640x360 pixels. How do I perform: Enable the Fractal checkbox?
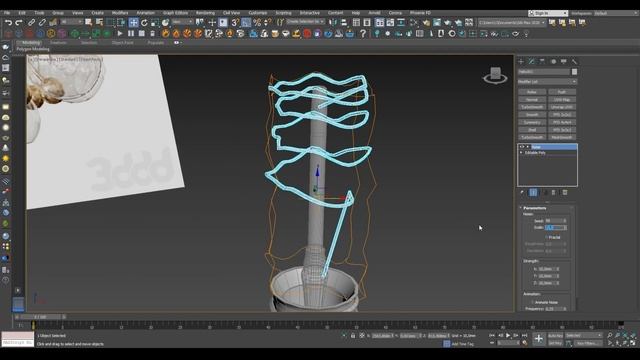pos(546,237)
